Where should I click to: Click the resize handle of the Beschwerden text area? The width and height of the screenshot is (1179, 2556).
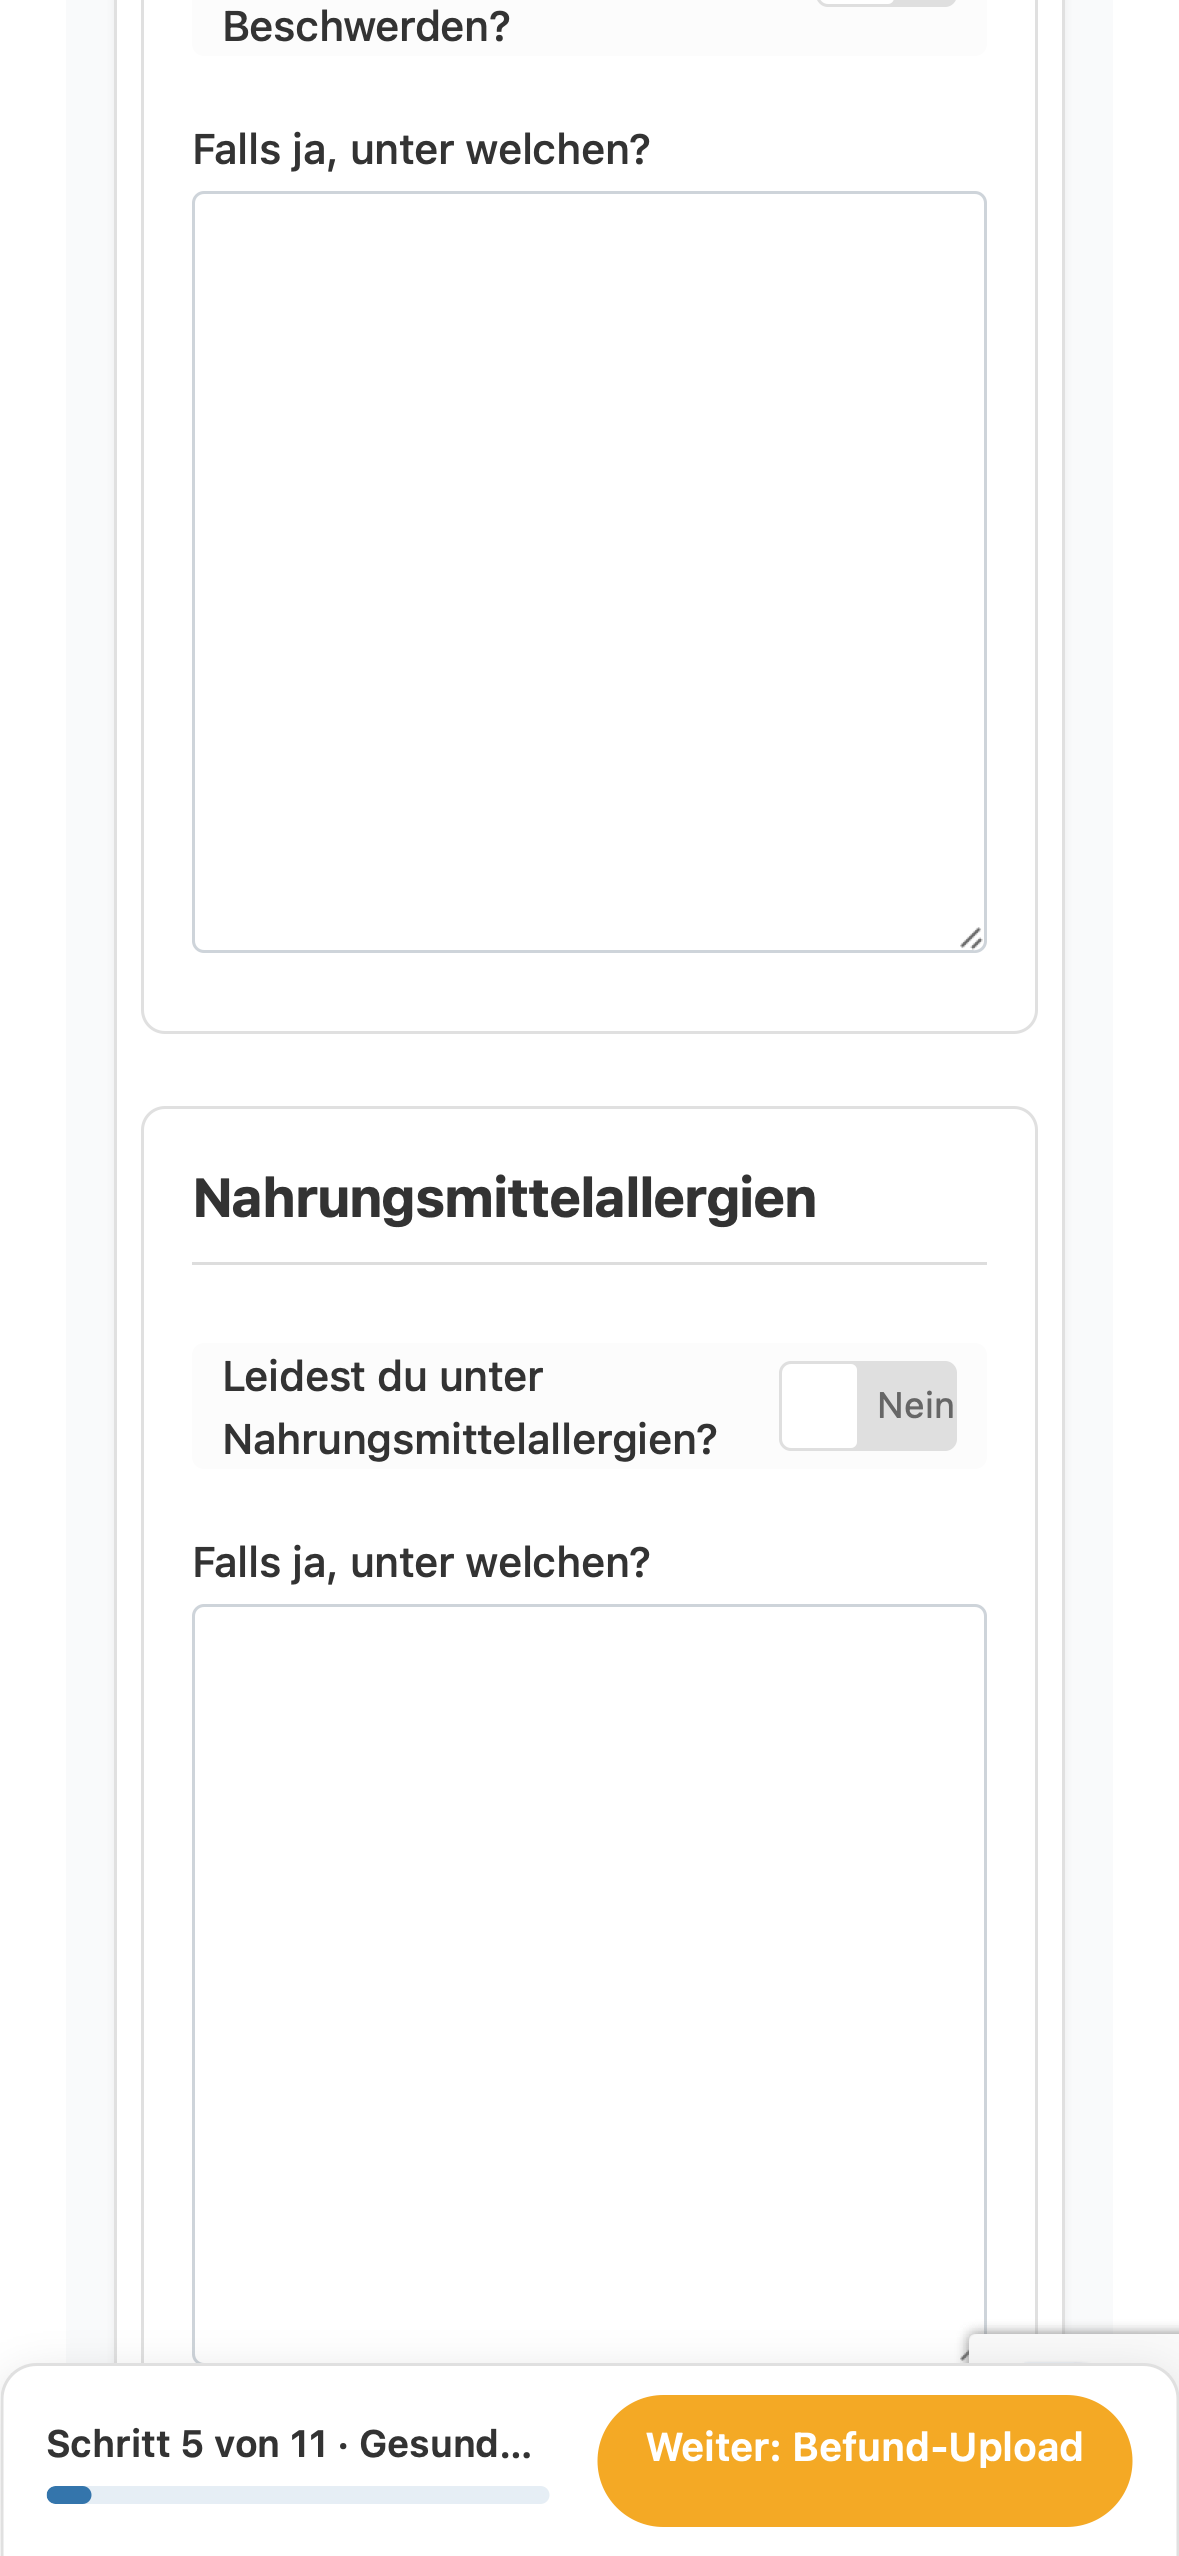click(x=971, y=937)
